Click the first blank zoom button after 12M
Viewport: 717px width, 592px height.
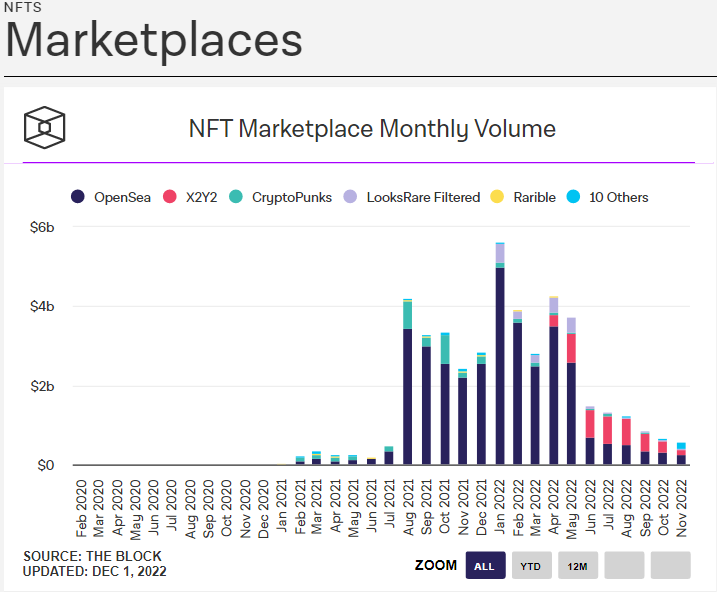point(624,565)
